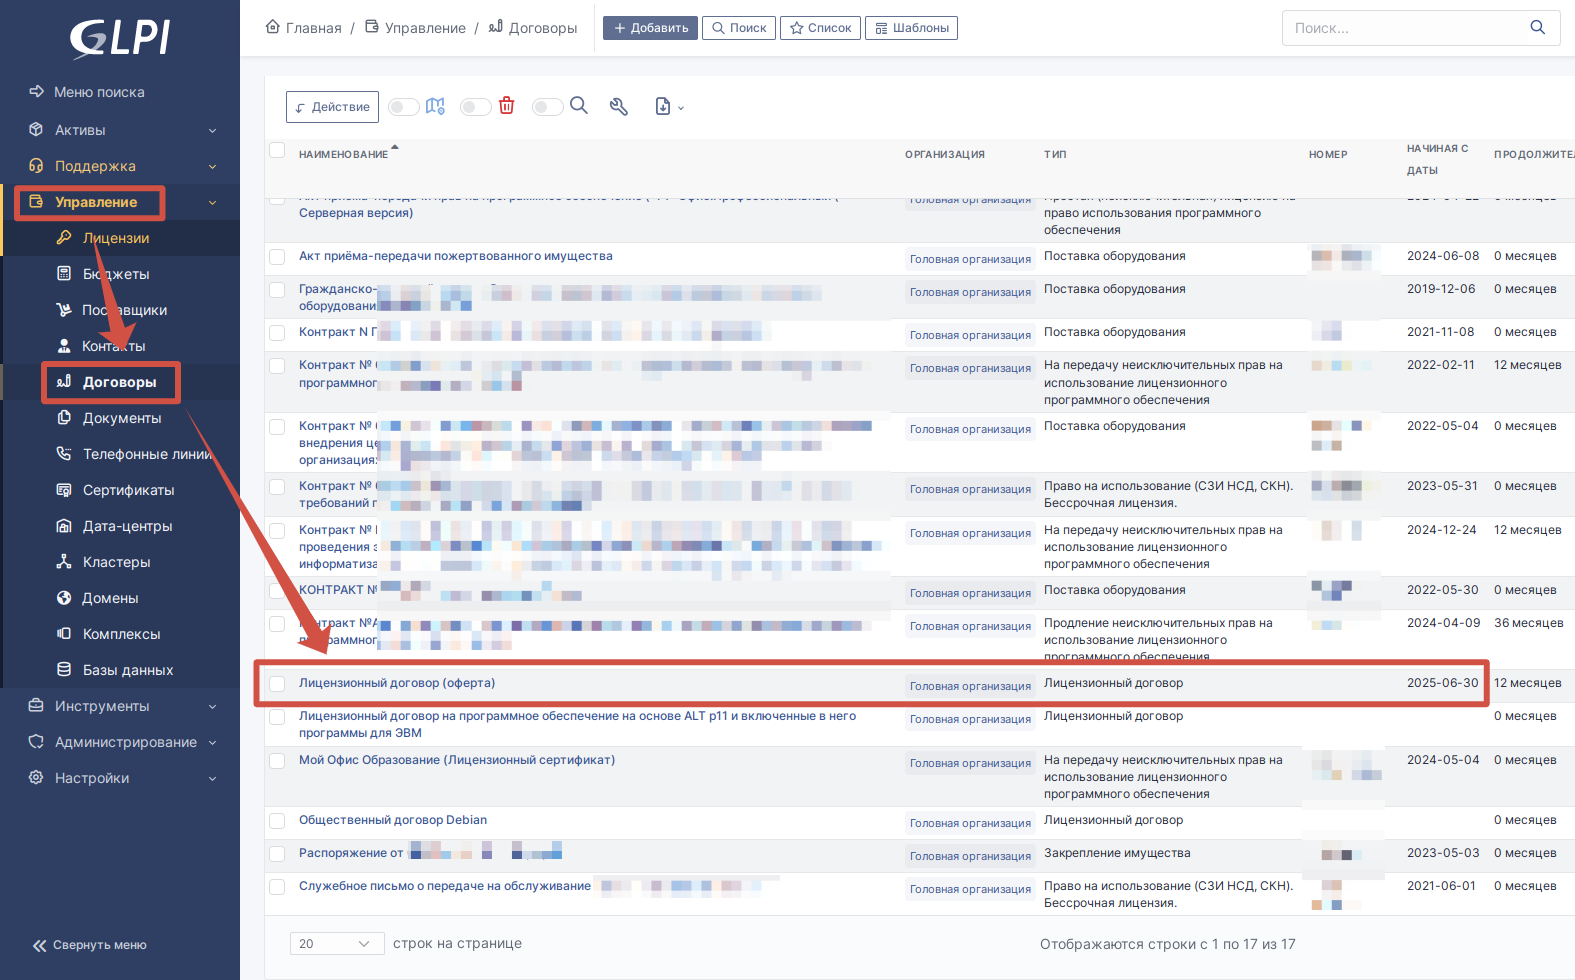Click the GLPI logo

tap(120, 38)
